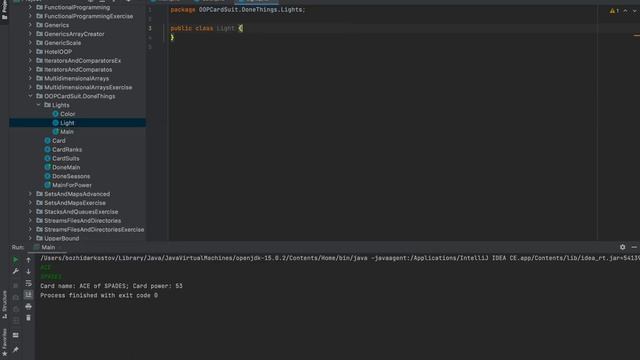Click 'Process finished with exit code 0' text

coord(99,296)
